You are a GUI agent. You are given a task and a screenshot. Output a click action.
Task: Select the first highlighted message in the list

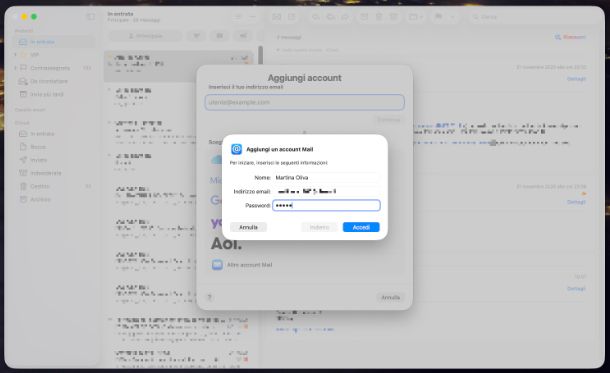pyautogui.click(x=179, y=66)
